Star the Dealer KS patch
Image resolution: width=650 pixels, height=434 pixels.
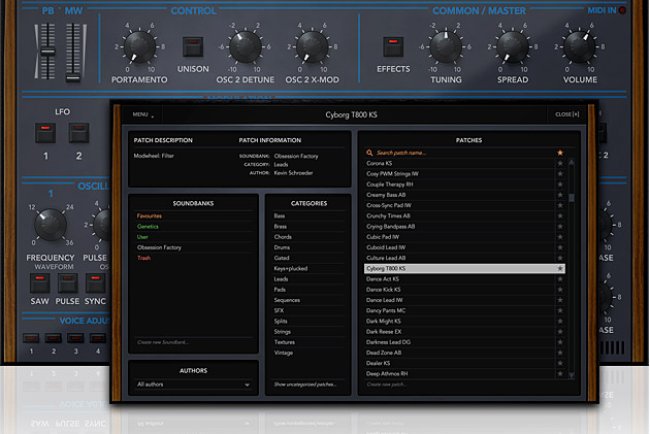point(560,363)
